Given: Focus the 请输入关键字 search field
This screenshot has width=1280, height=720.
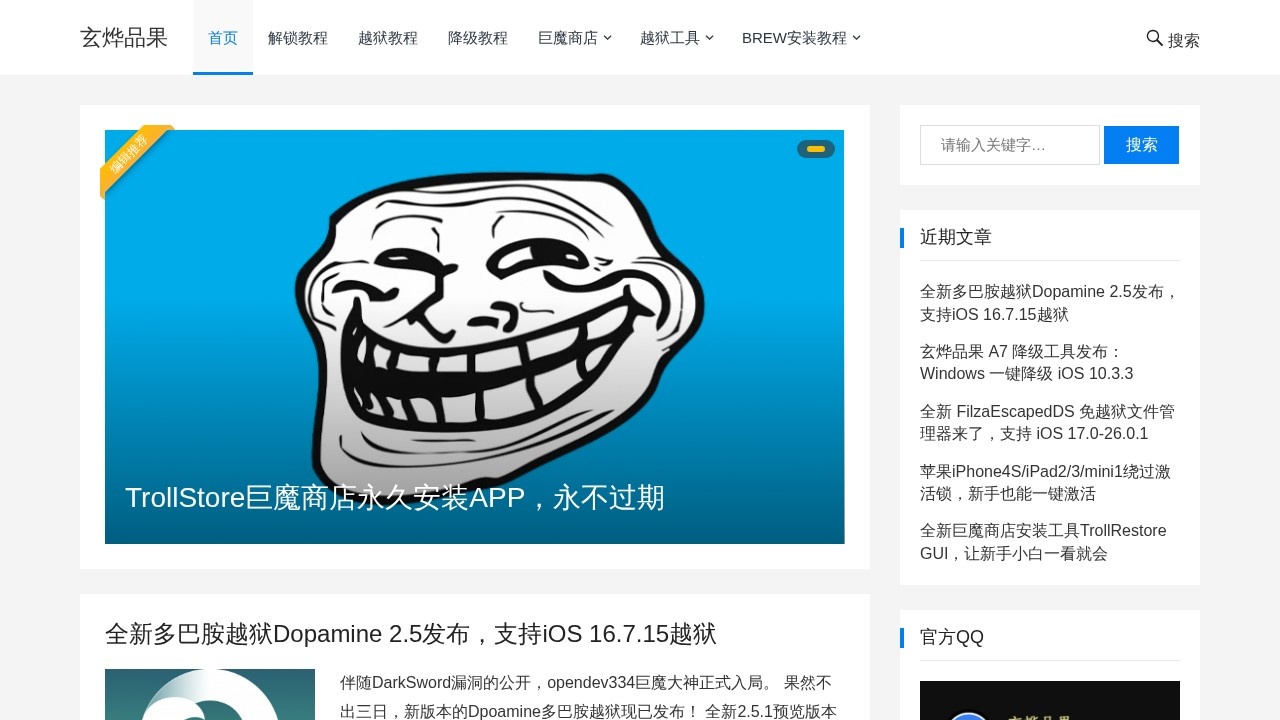Looking at the screenshot, I should (1010, 145).
